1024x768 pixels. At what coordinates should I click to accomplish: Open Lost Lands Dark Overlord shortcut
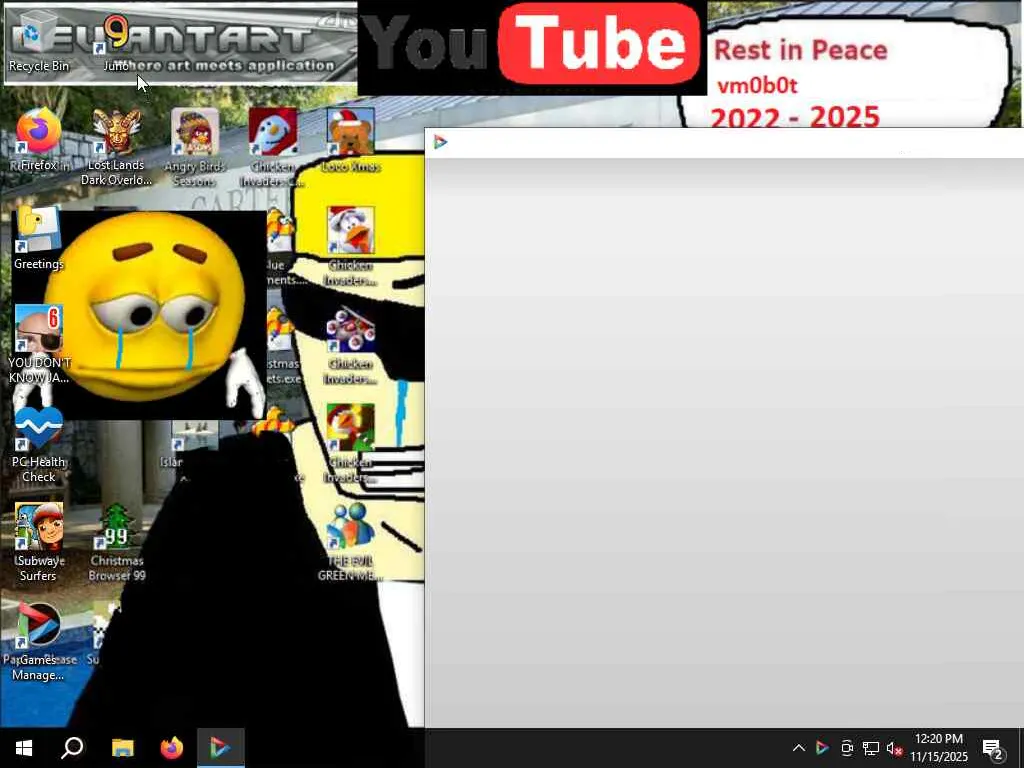pos(116,148)
